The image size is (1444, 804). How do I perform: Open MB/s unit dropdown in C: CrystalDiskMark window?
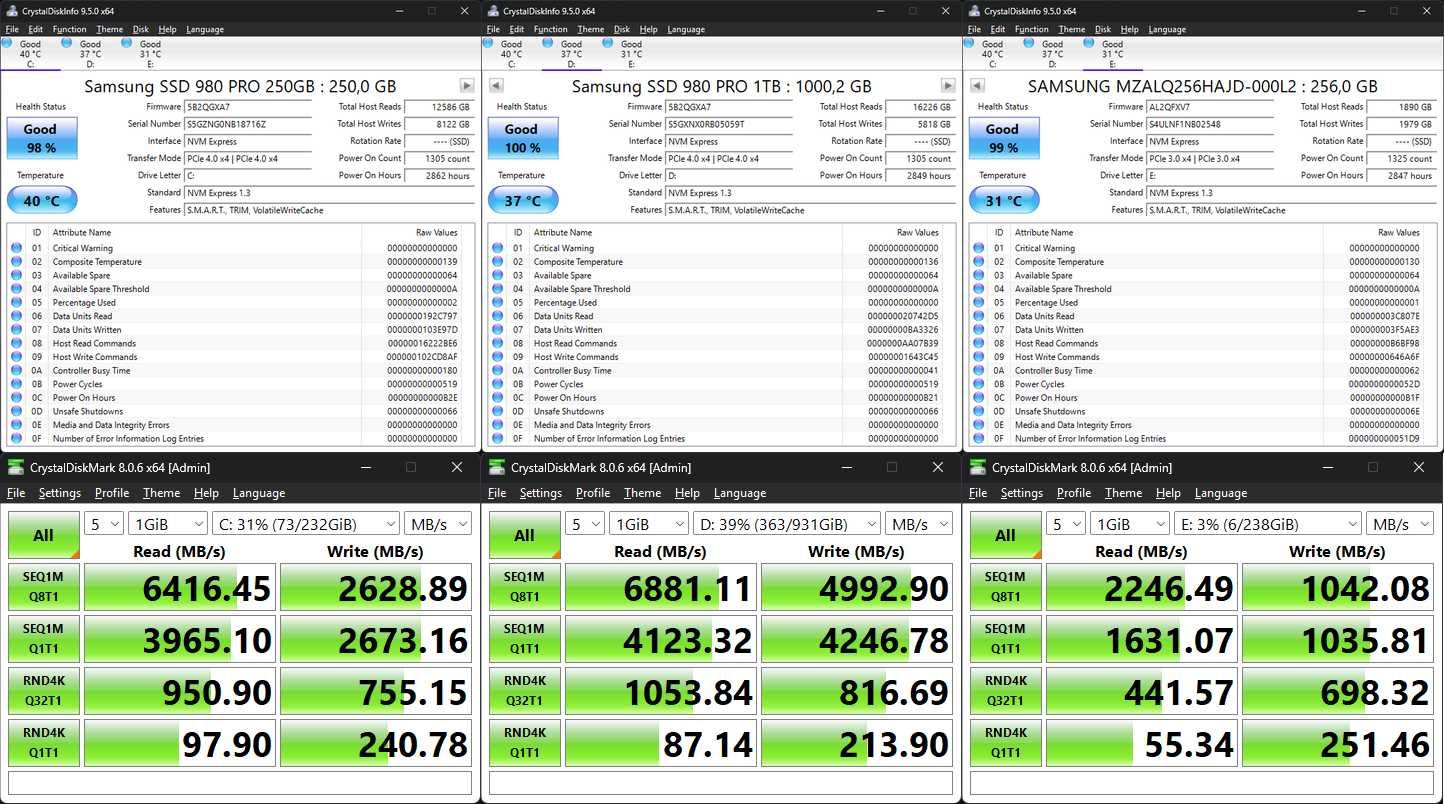437,524
